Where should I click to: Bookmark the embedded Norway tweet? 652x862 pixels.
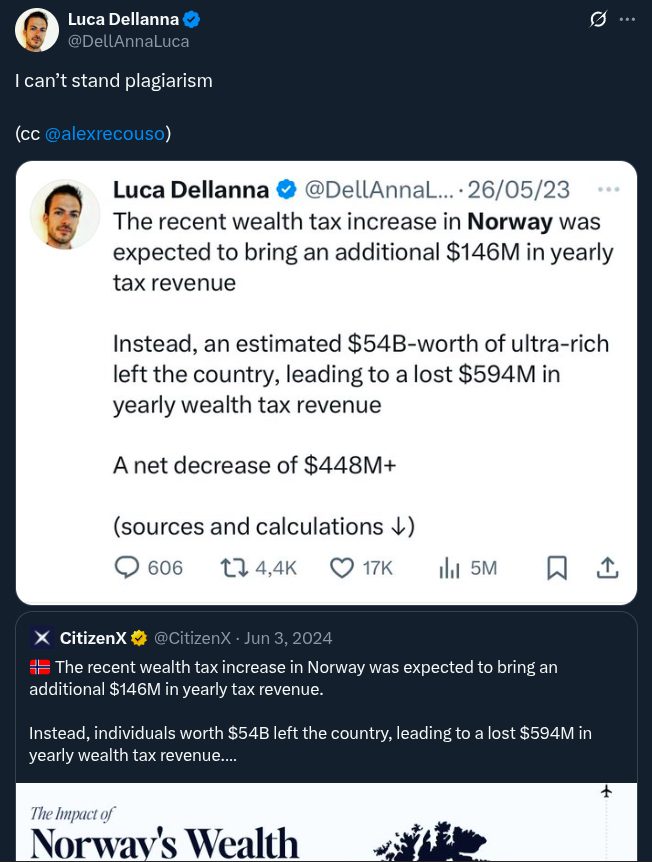coord(557,567)
